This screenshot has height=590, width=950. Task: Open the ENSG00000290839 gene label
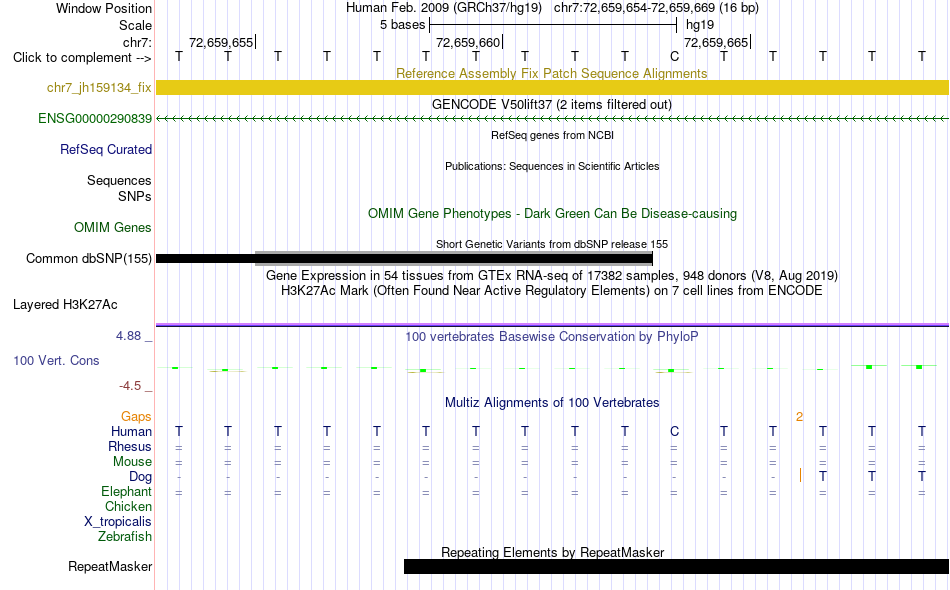click(x=95, y=119)
